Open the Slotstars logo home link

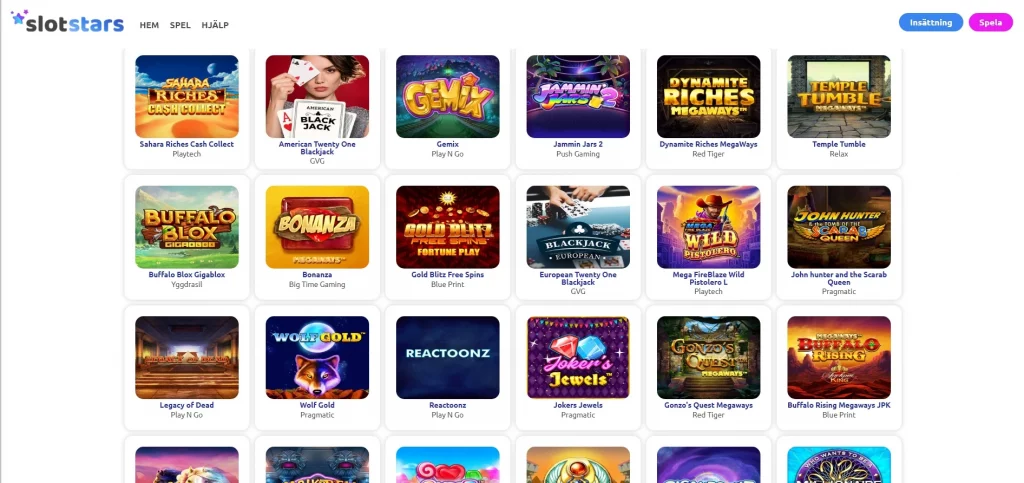(67, 22)
